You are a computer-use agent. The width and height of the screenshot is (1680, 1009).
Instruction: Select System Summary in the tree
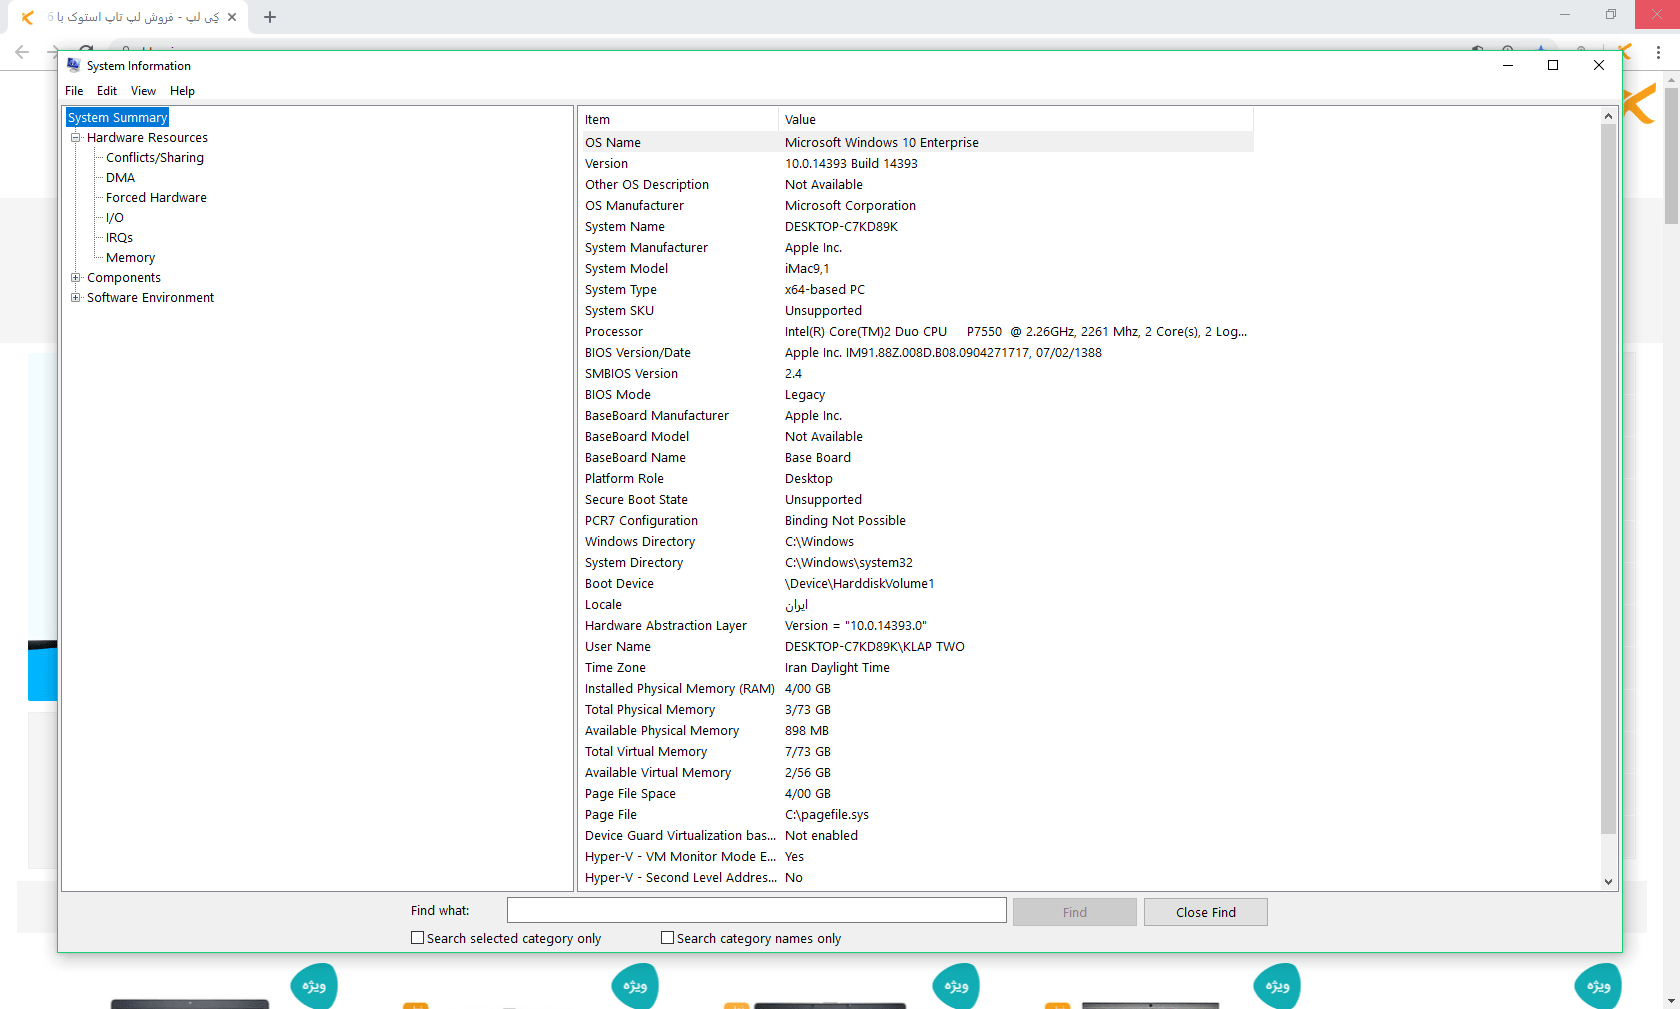click(x=117, y=118)
